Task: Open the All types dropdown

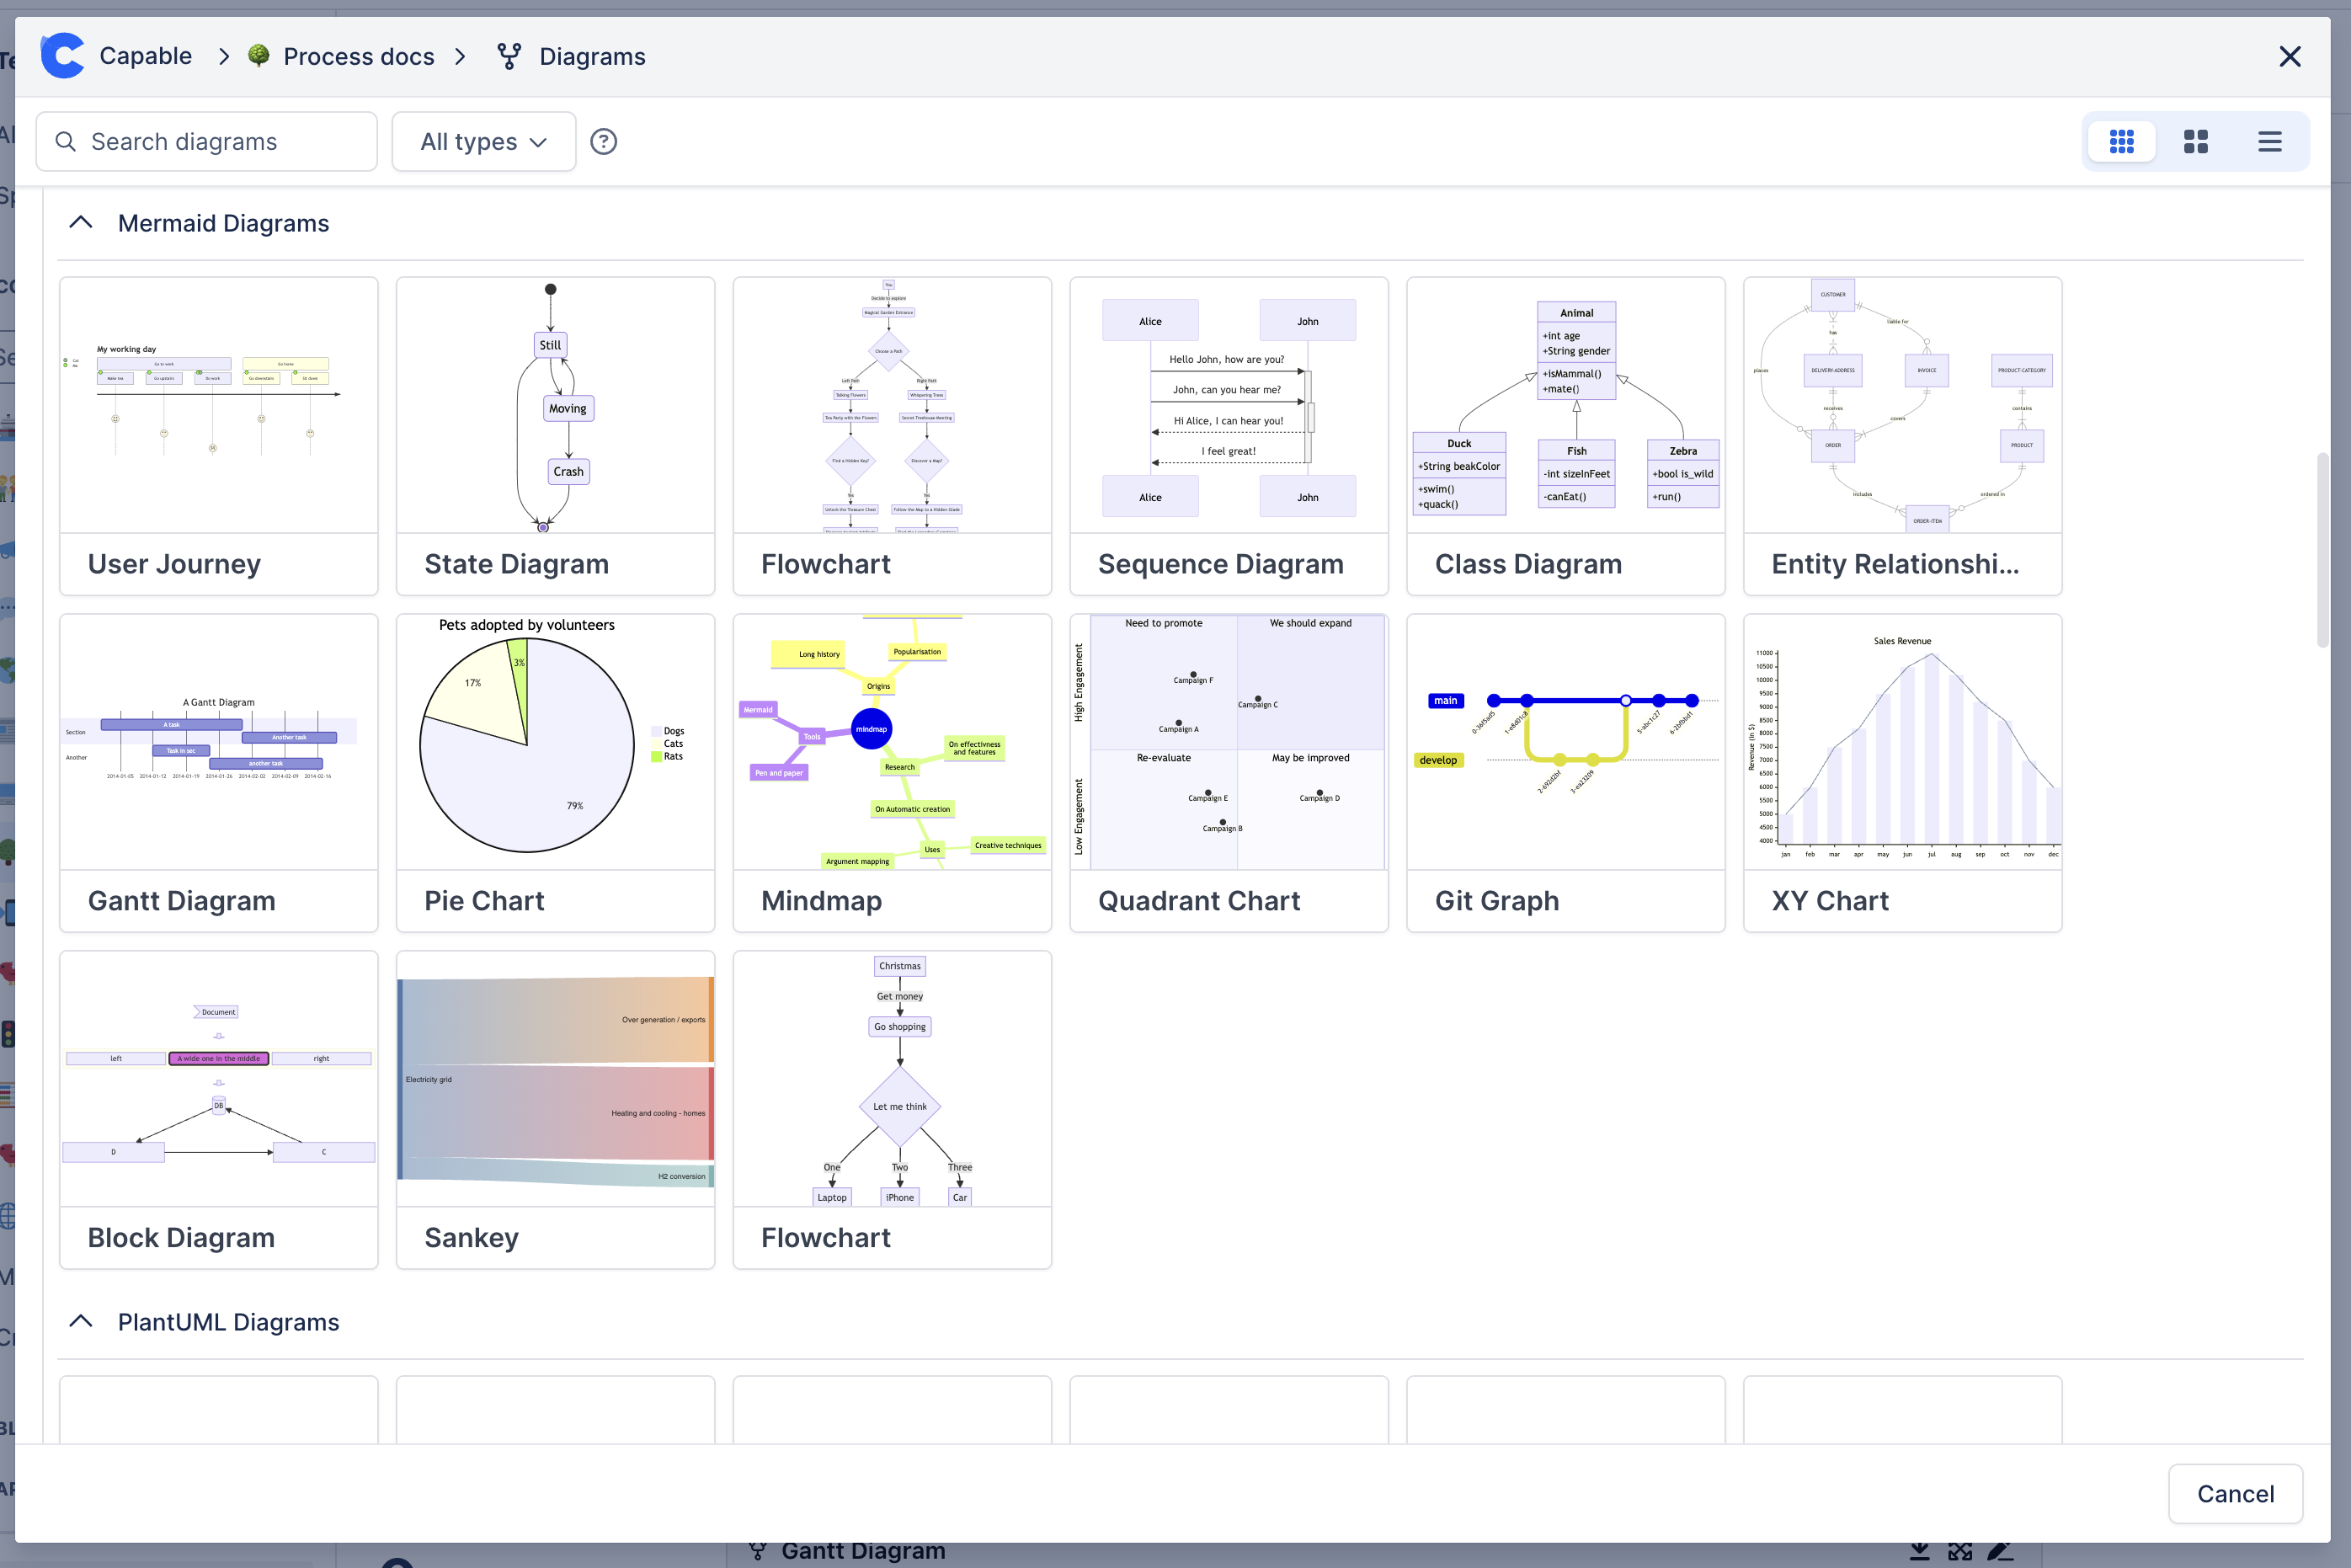Action: 483,142
